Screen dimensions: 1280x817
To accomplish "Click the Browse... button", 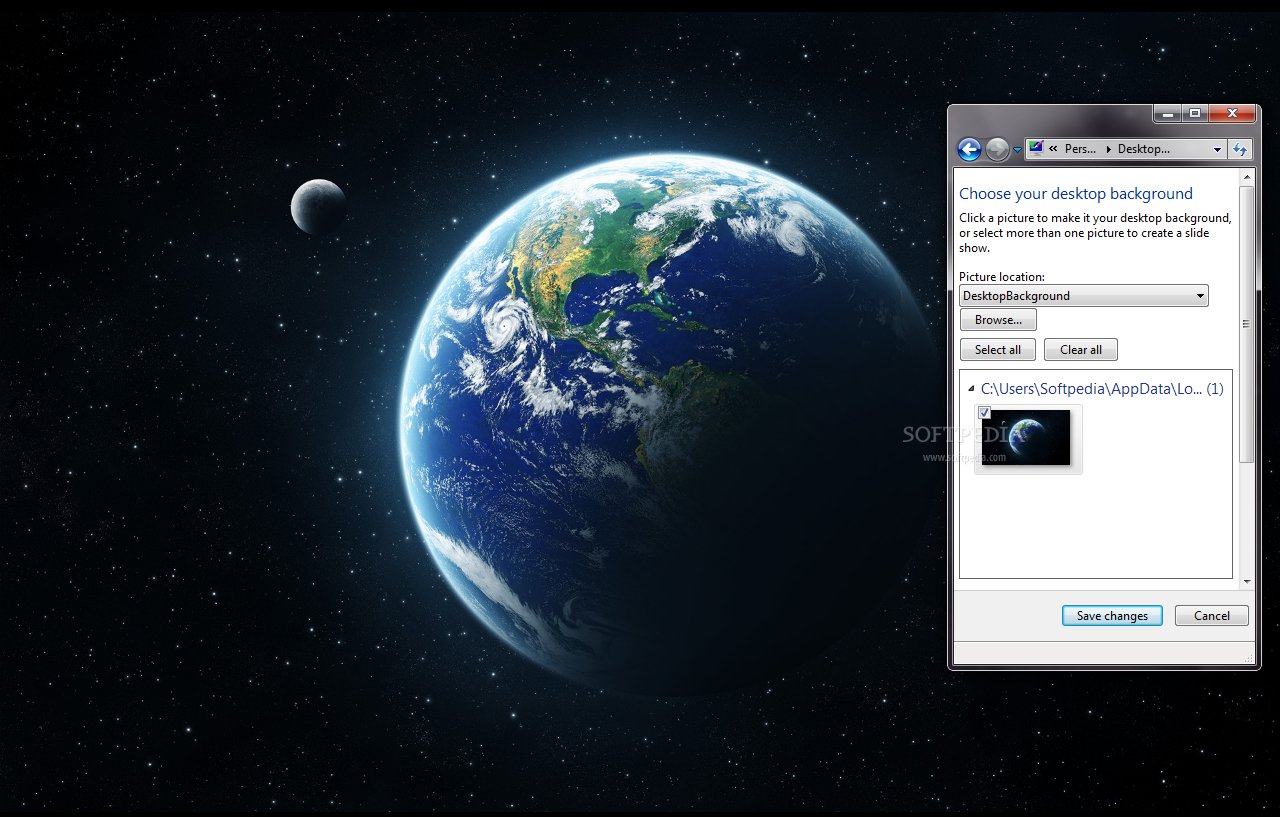I will (x=998, y=320).
